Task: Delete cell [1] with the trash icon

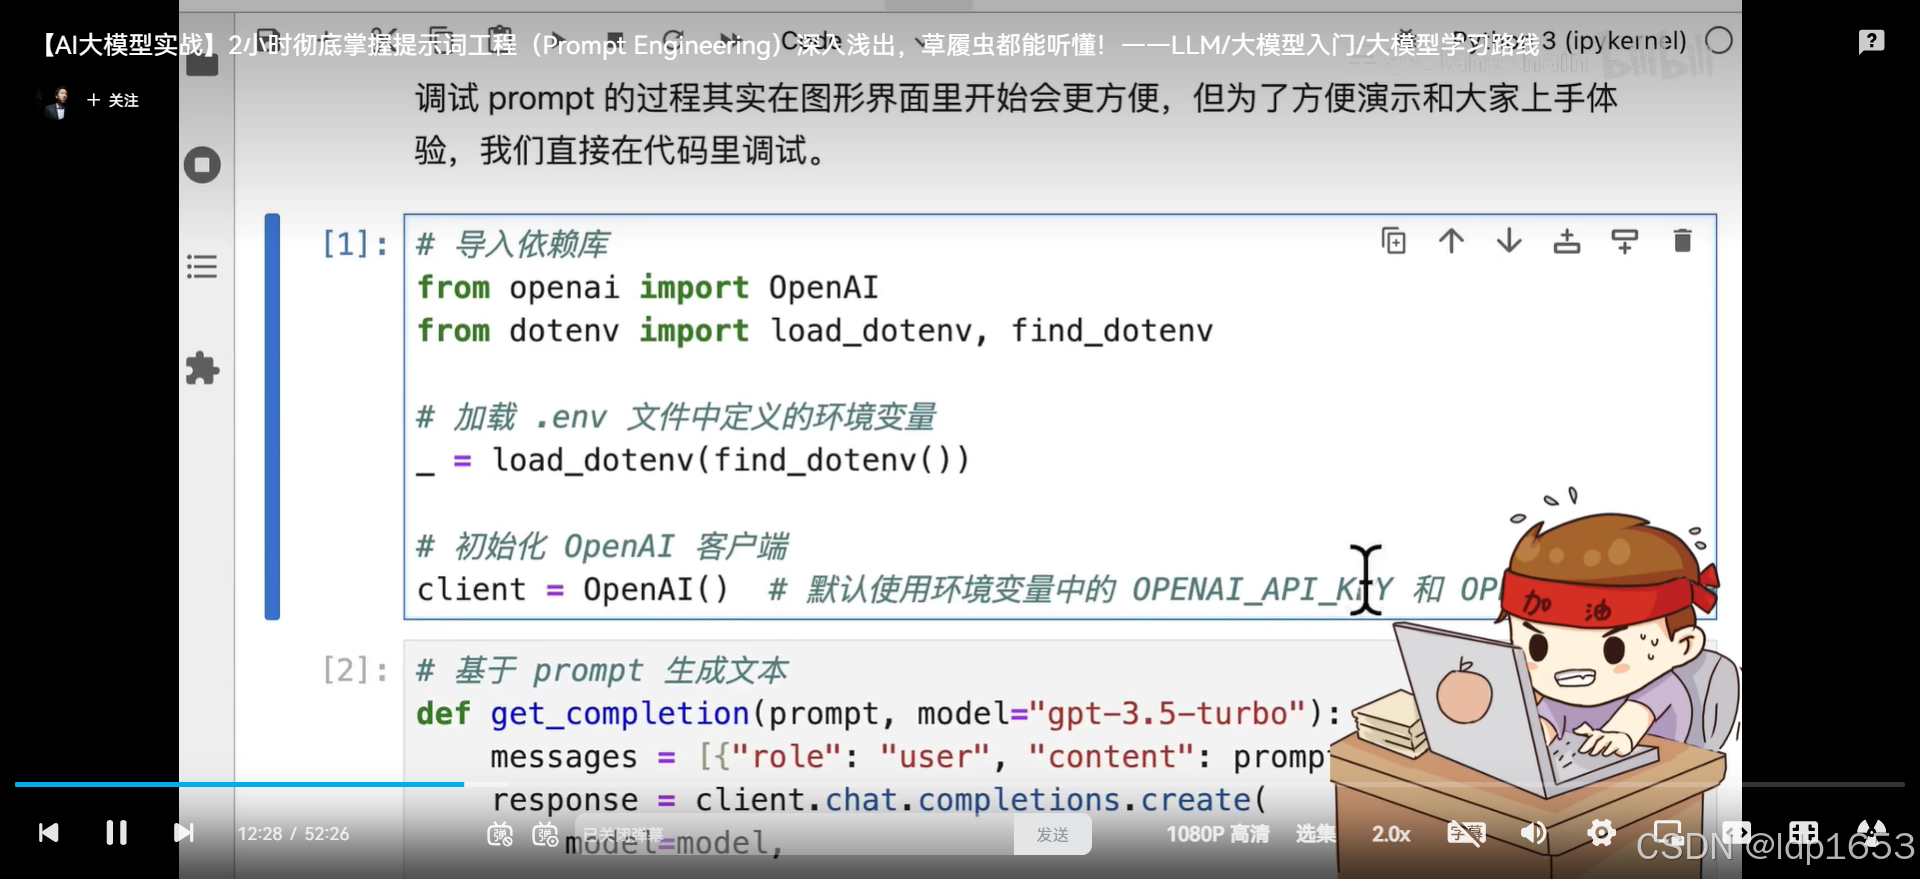Action: [x=1682, y=241]
